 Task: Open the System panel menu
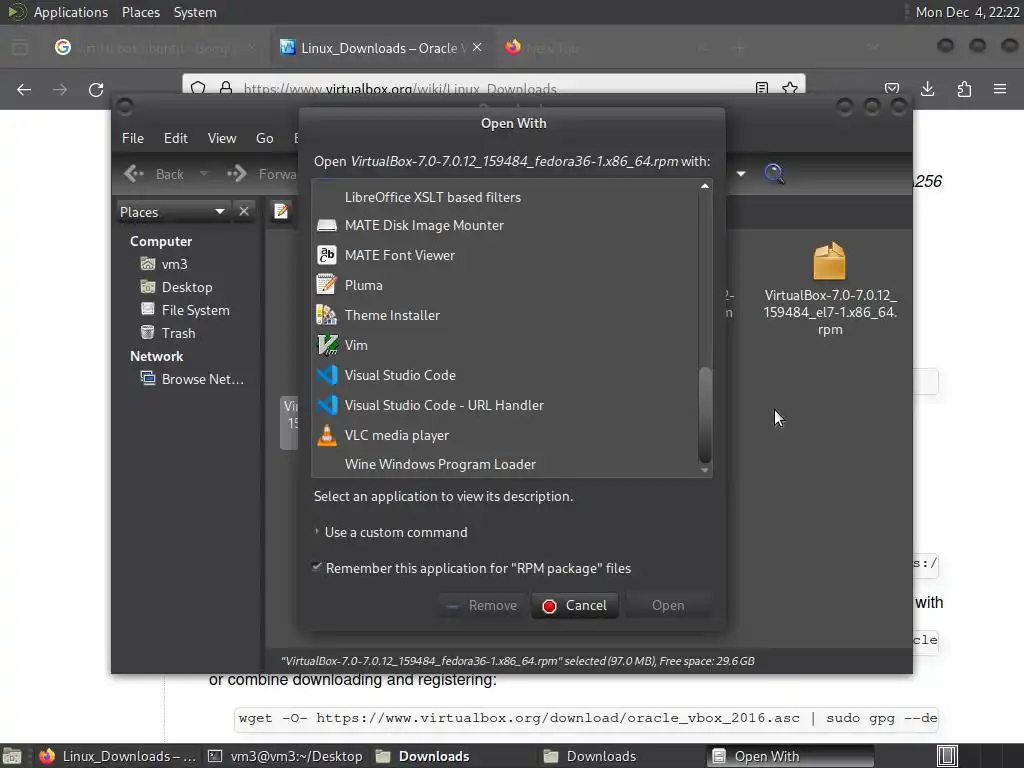195,12
